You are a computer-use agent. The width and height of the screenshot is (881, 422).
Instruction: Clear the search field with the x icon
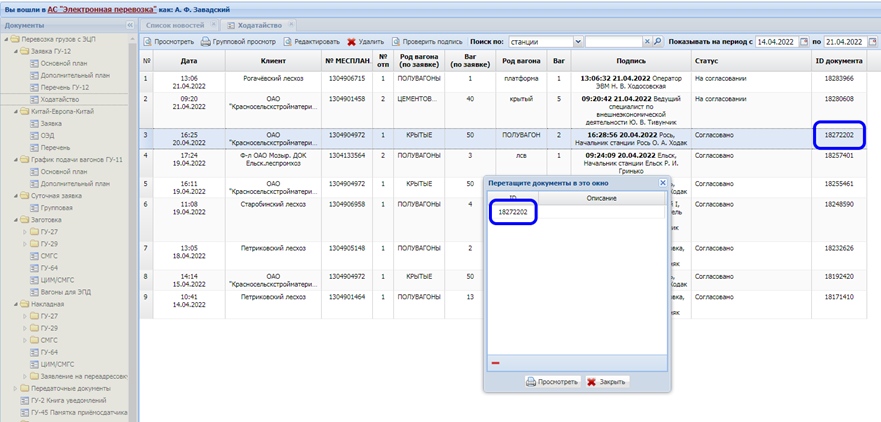pos(647,42)
